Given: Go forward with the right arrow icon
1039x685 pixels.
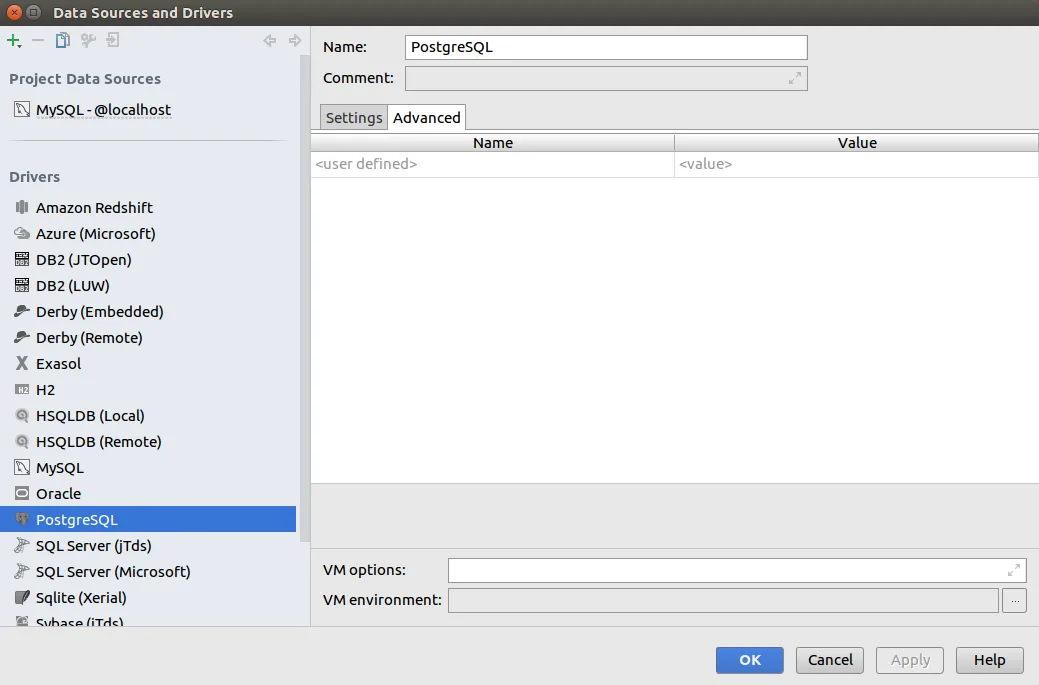Looking at the screenshot, I should 295,40.
